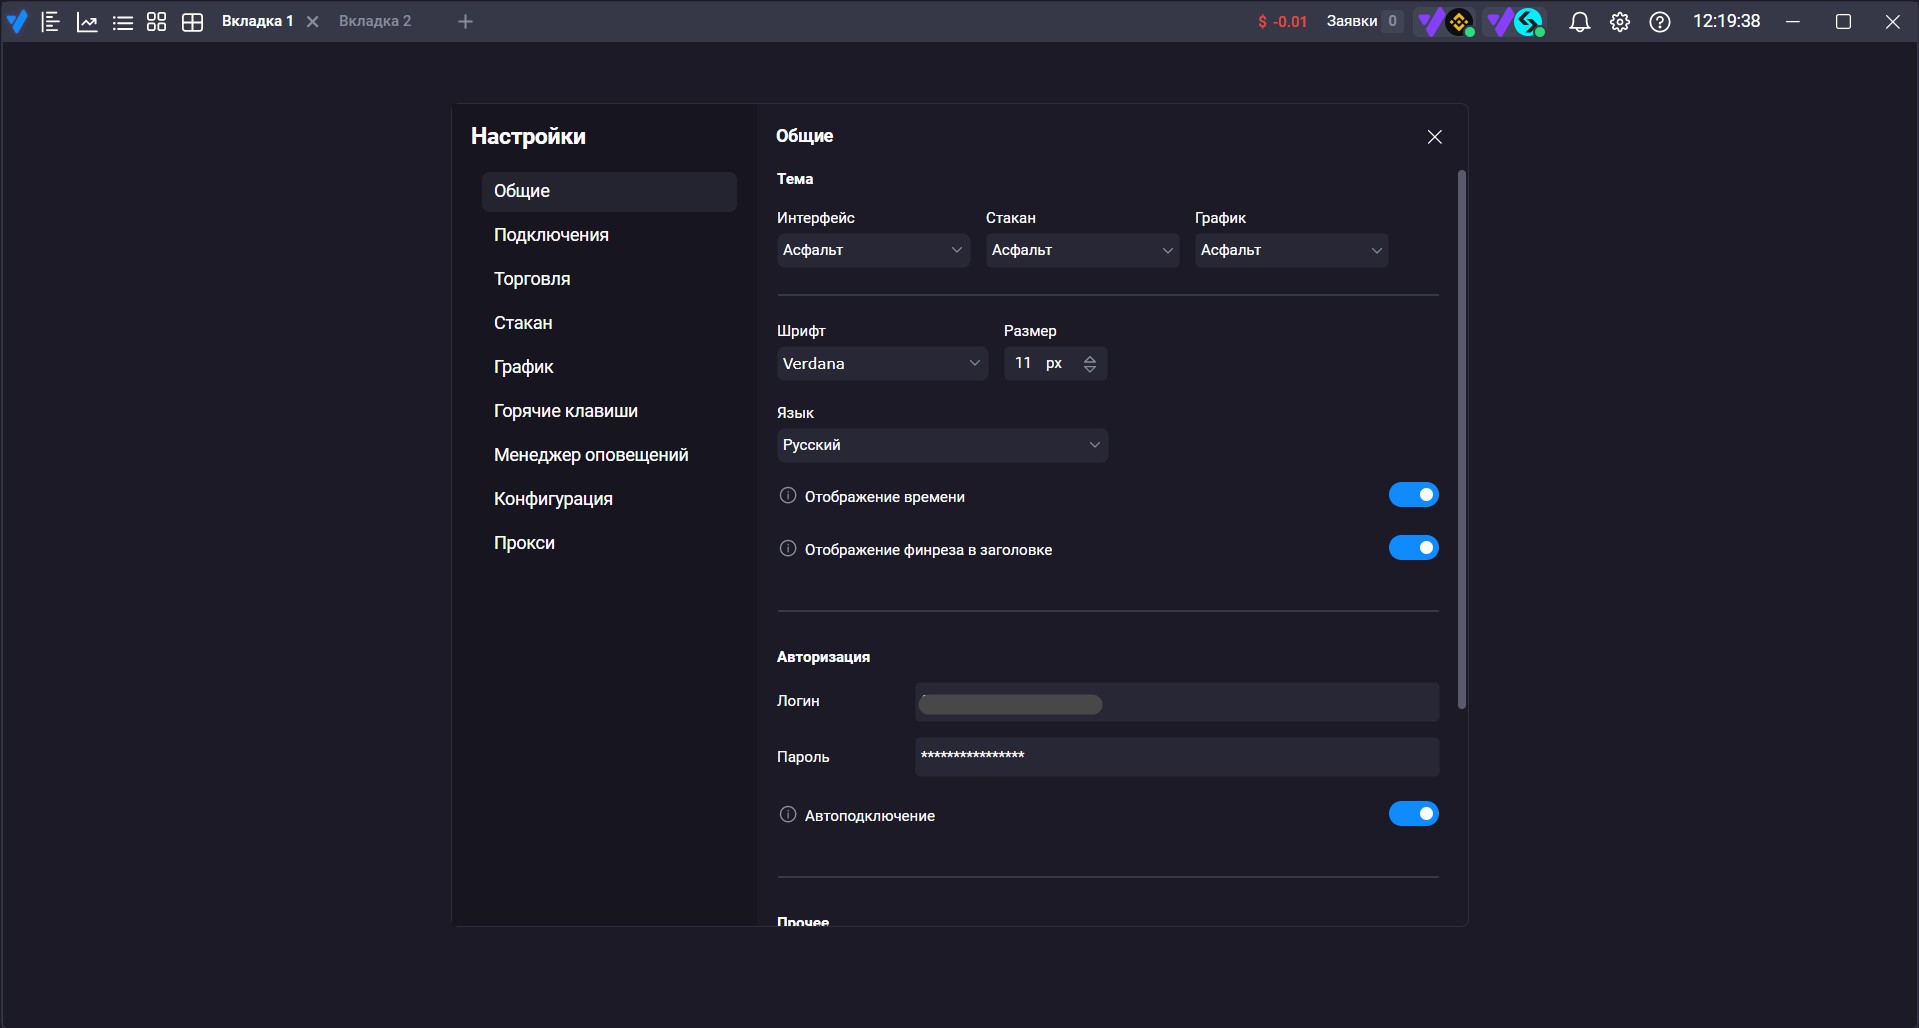
Task: Switch to Вкладка 2 tab
Action: (x=375, y=21)
